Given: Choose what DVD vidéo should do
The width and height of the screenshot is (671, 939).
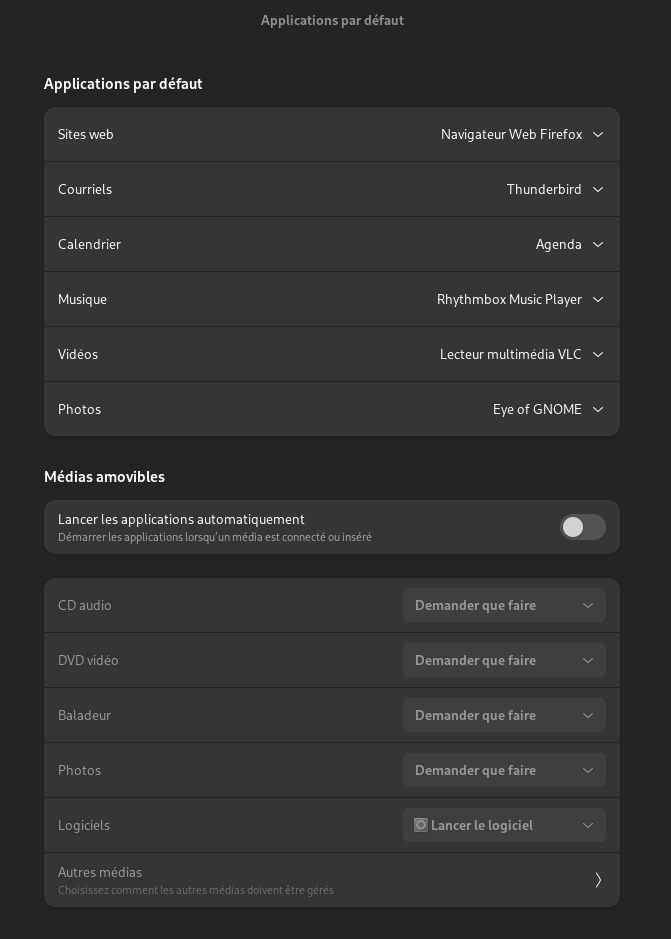Looking at the screenshot, I should [504, 660].
